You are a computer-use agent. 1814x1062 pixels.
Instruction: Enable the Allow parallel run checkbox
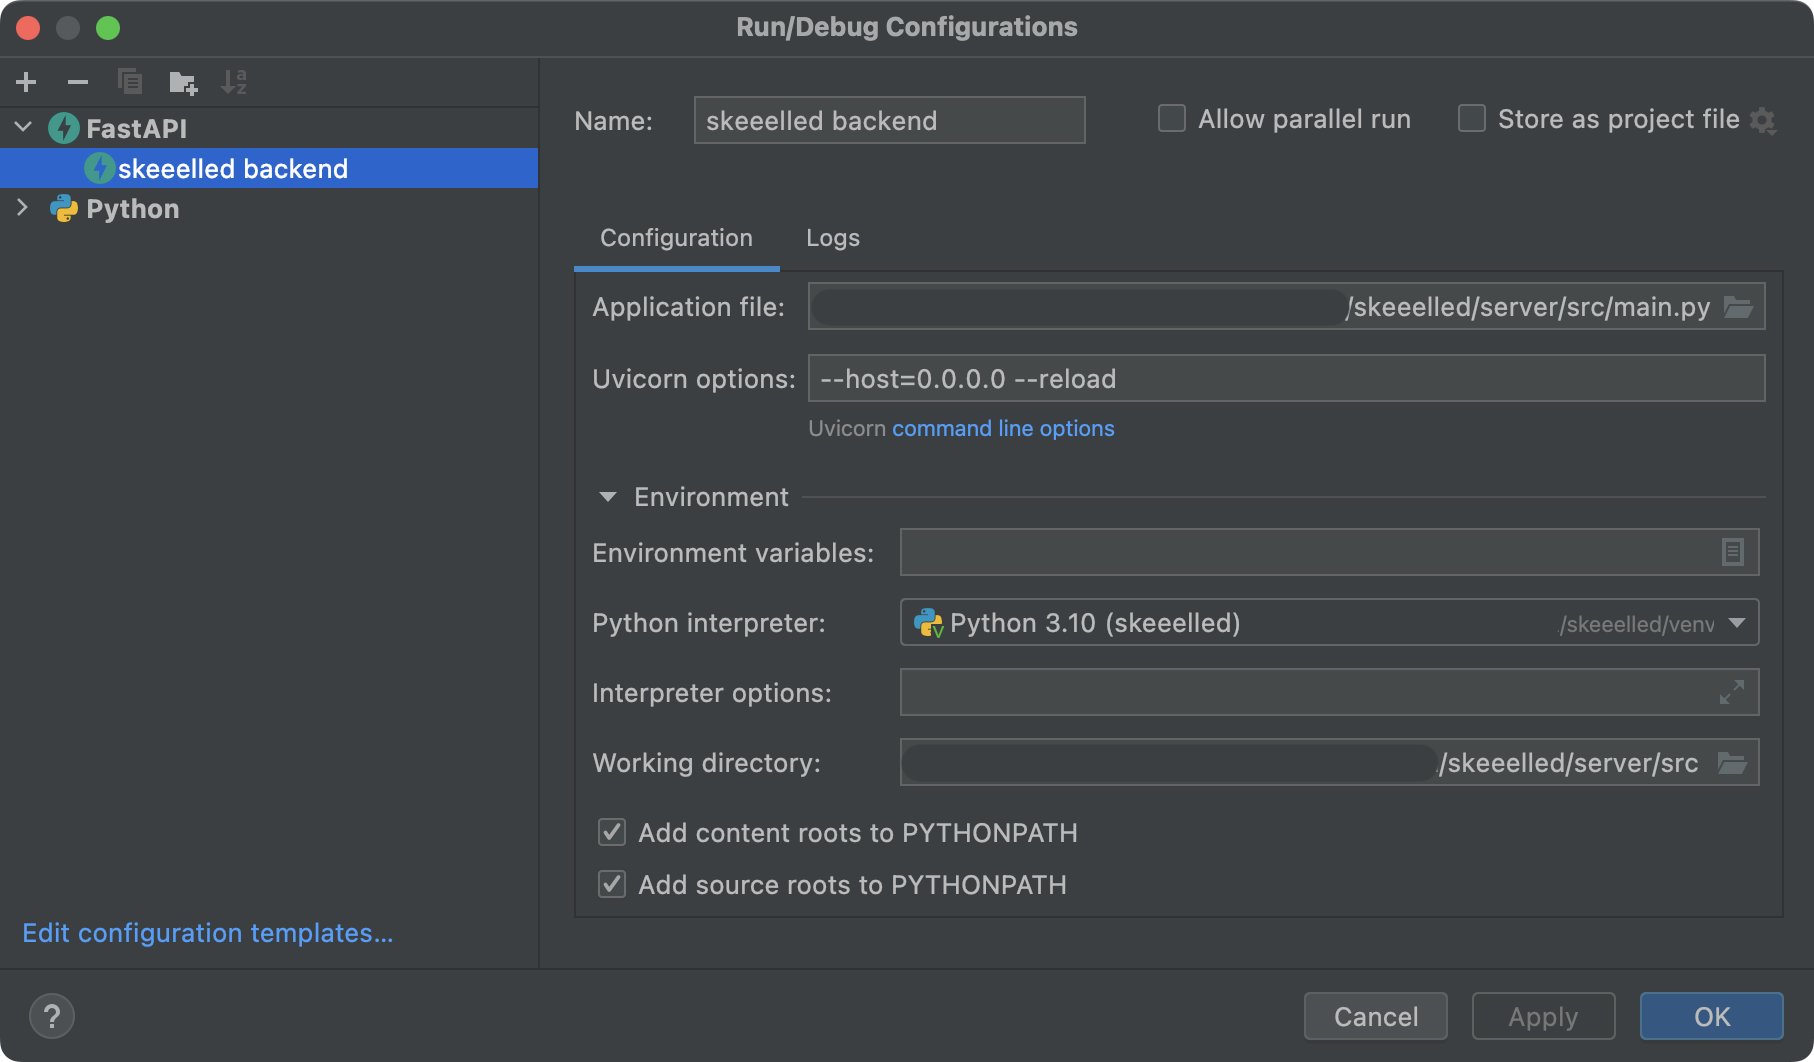(1172, 119)
